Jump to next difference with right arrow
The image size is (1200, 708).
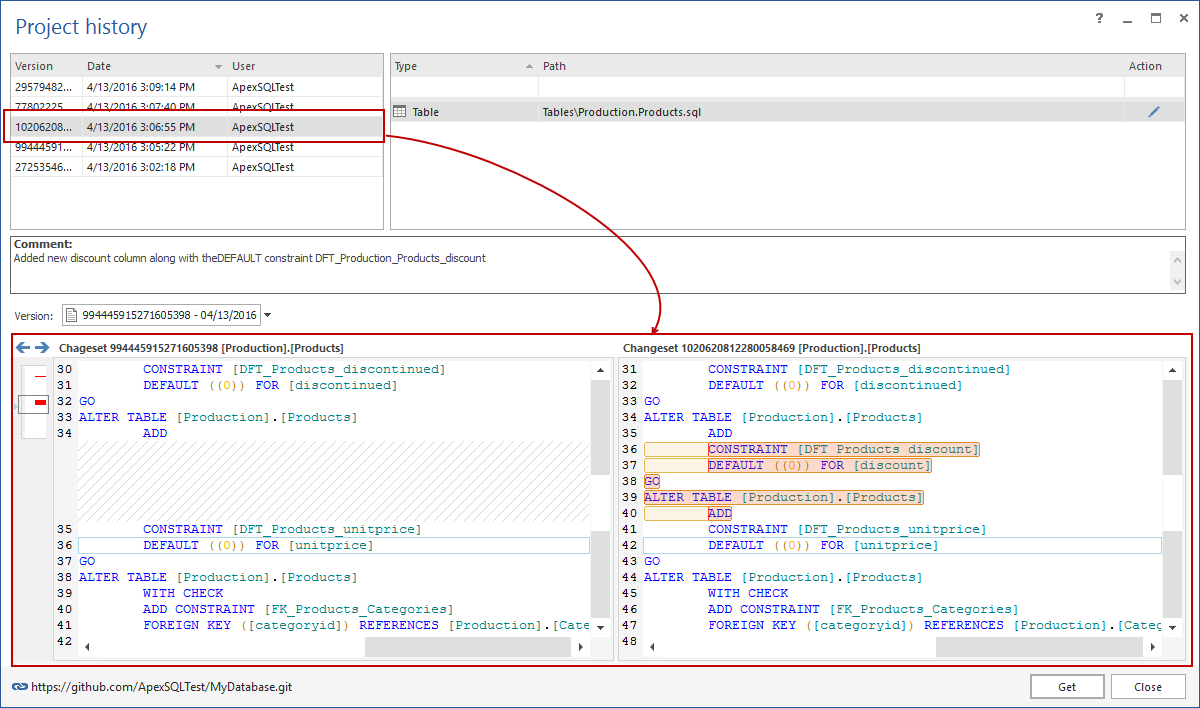pos(41,348)
